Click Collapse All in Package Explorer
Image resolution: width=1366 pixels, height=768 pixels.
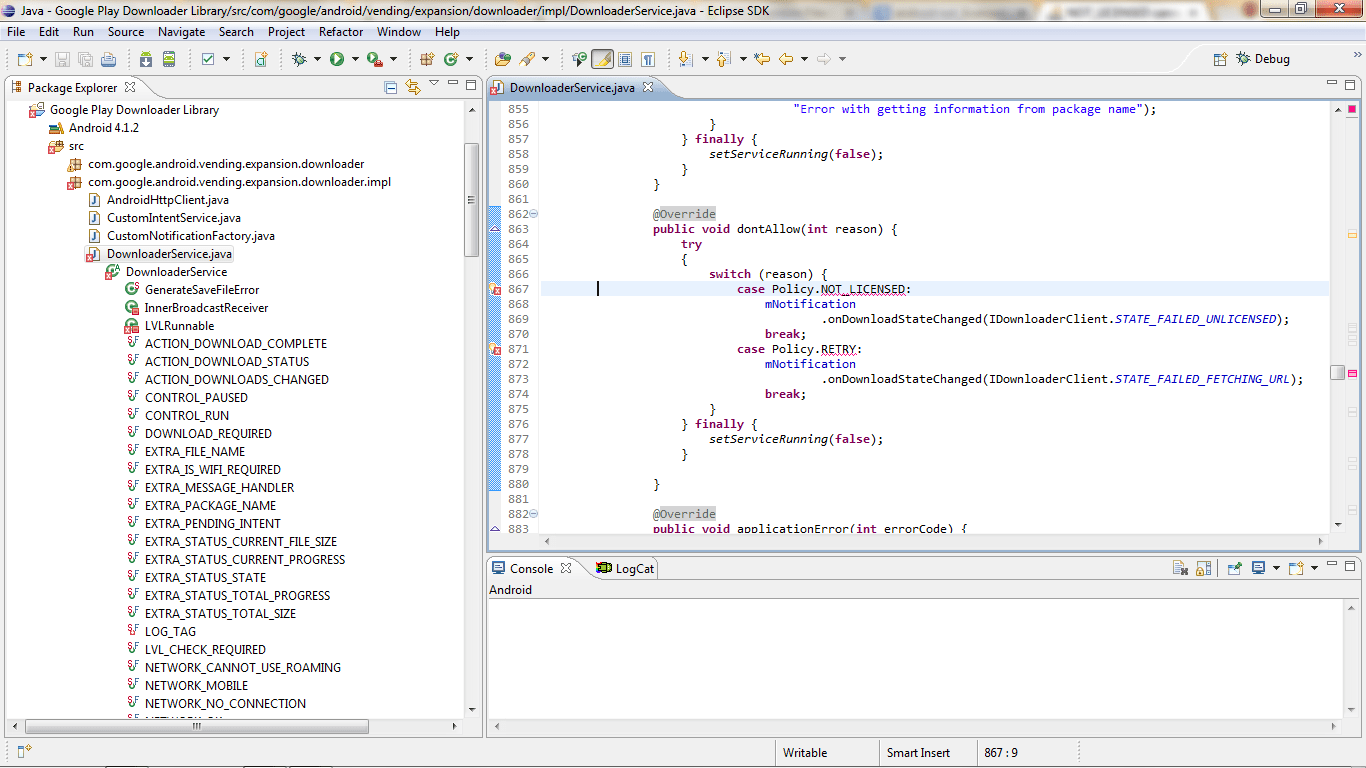click(391, 88)
